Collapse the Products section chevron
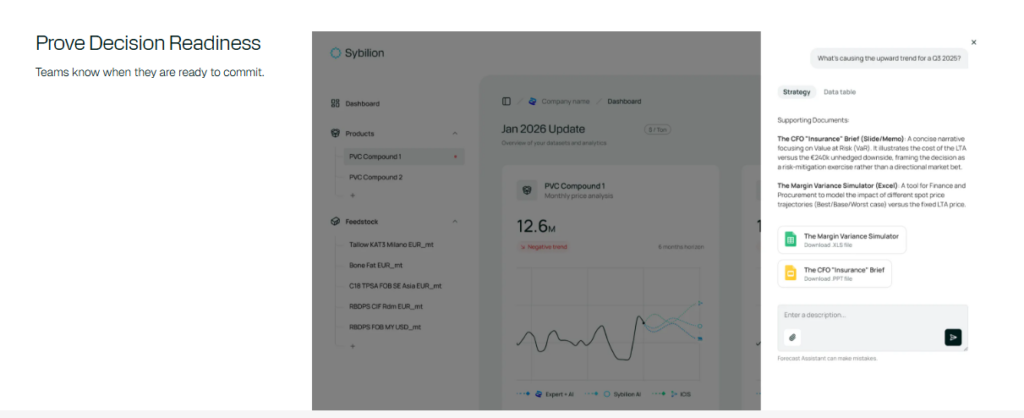The image size is (1024, 418). 455,133
